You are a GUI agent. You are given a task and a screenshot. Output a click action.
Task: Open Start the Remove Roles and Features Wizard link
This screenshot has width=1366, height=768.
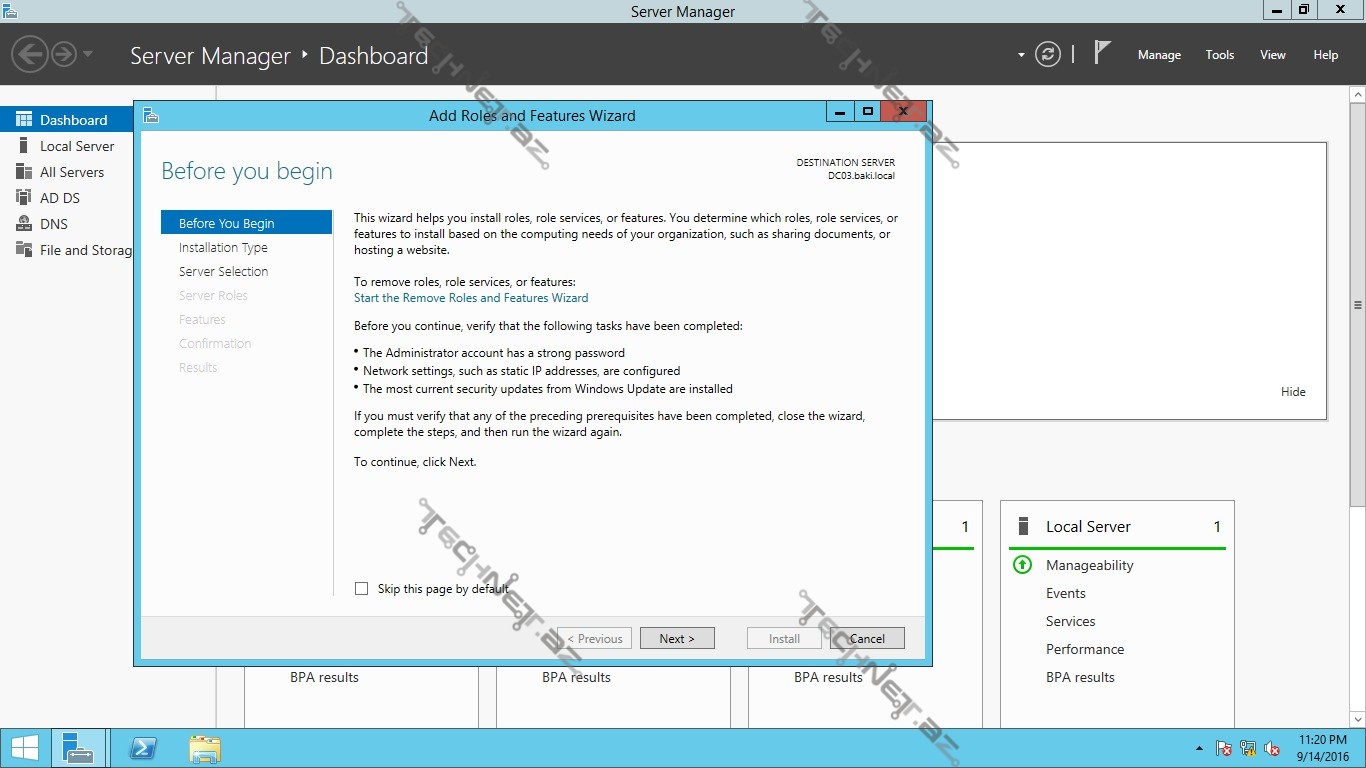click(x=471, y=298)
